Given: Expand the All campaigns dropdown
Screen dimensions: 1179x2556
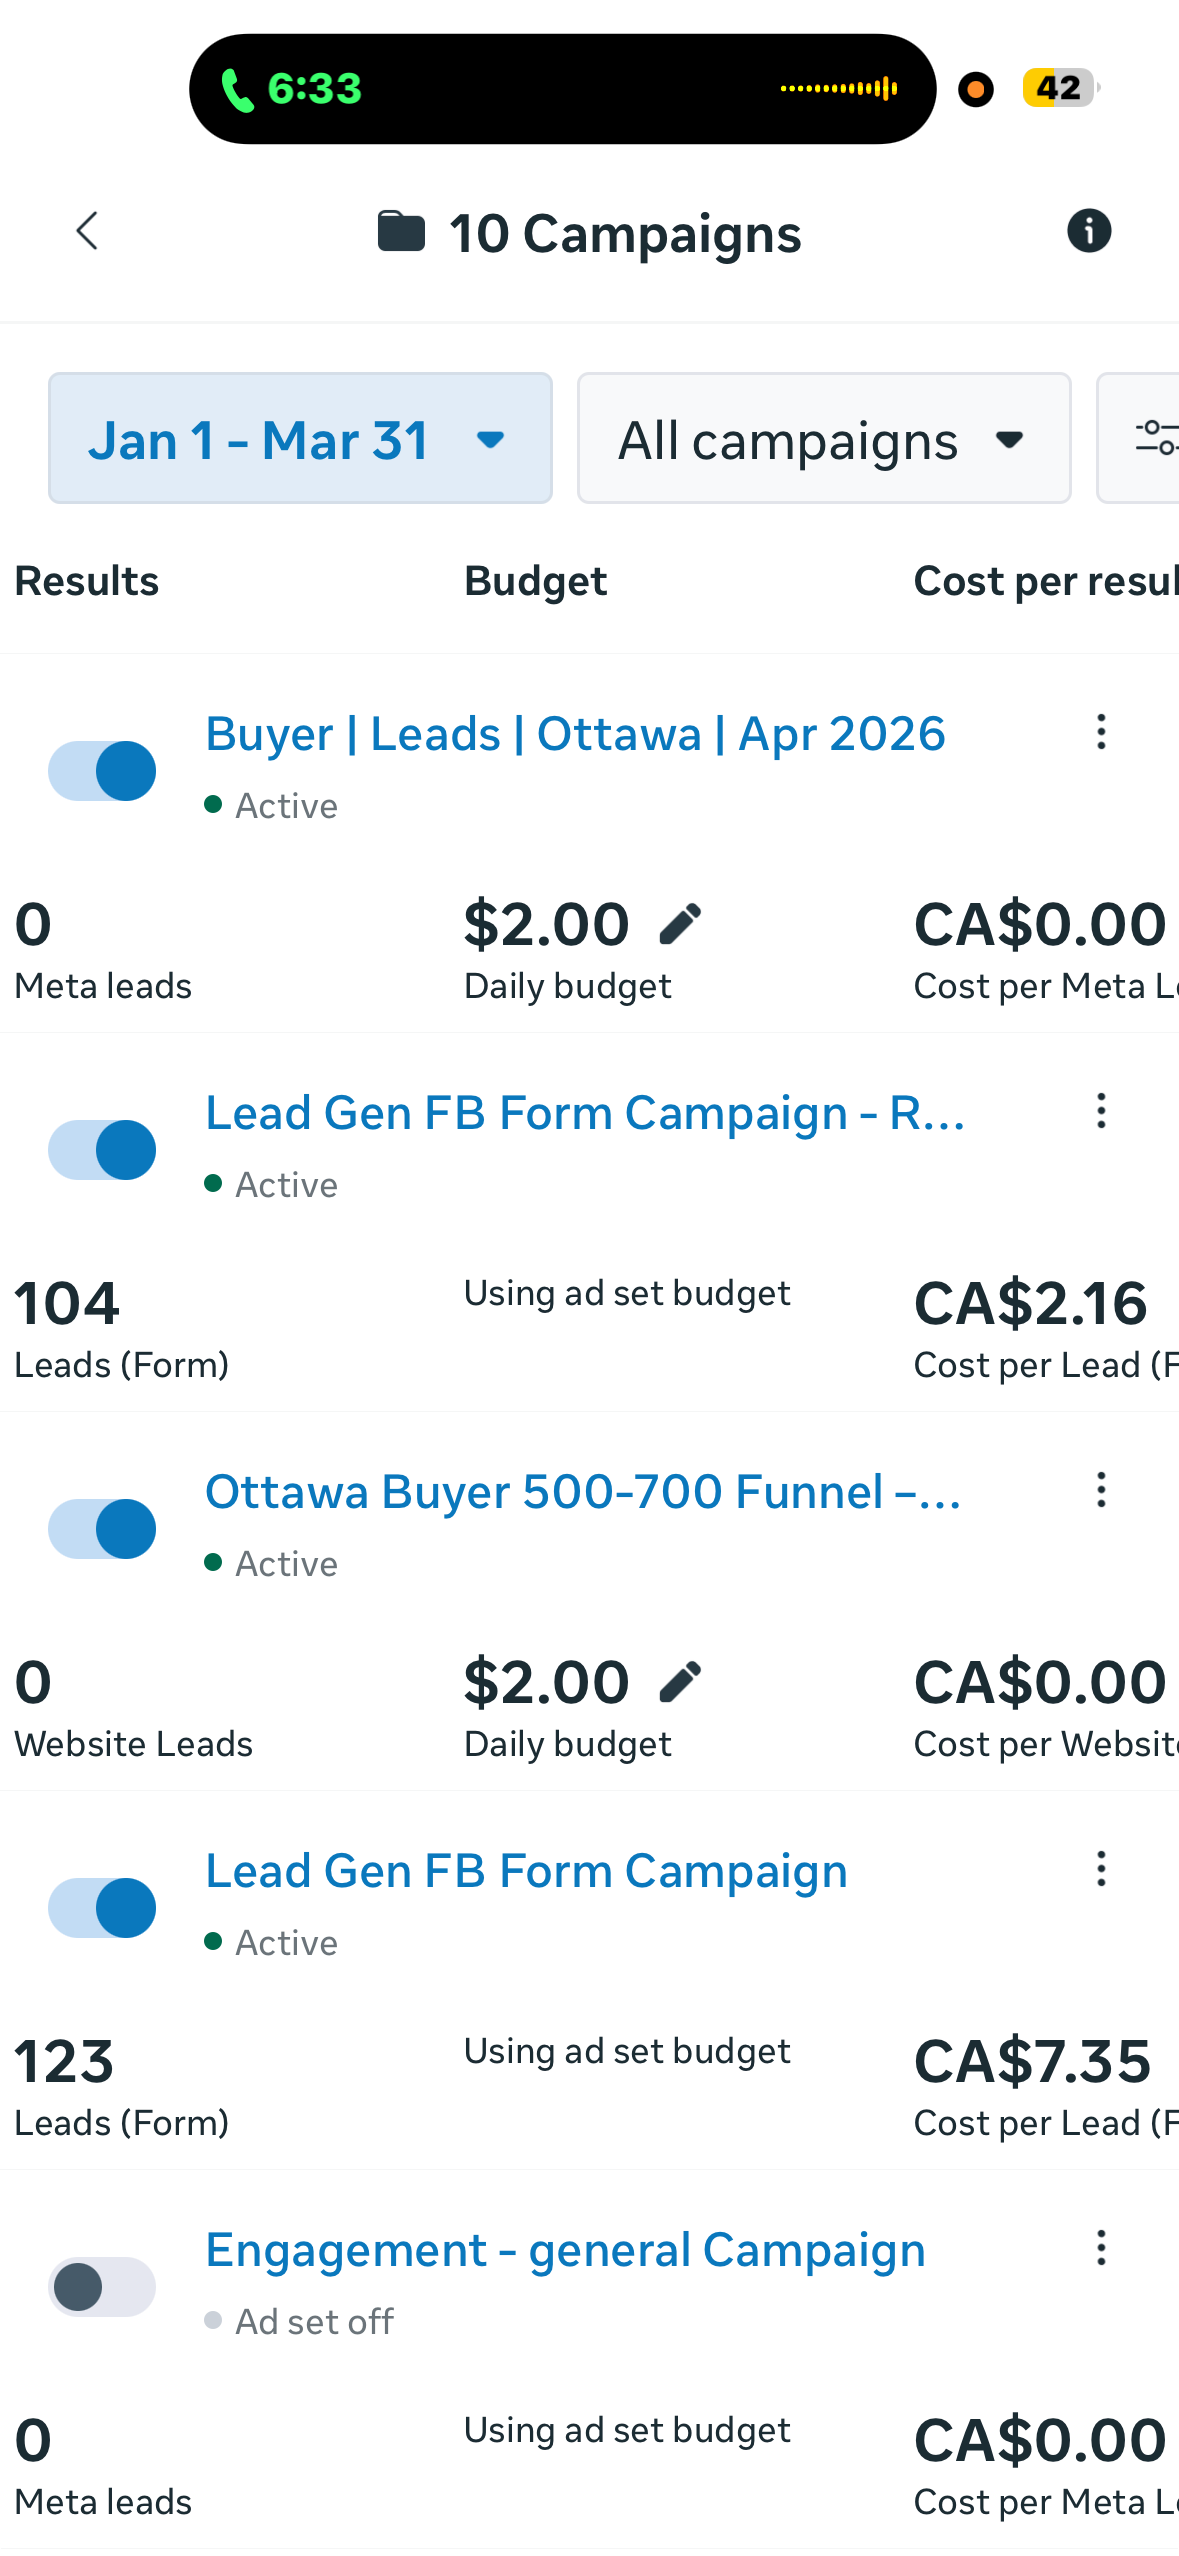Looking at the screenshot, I should coord(822,438).
